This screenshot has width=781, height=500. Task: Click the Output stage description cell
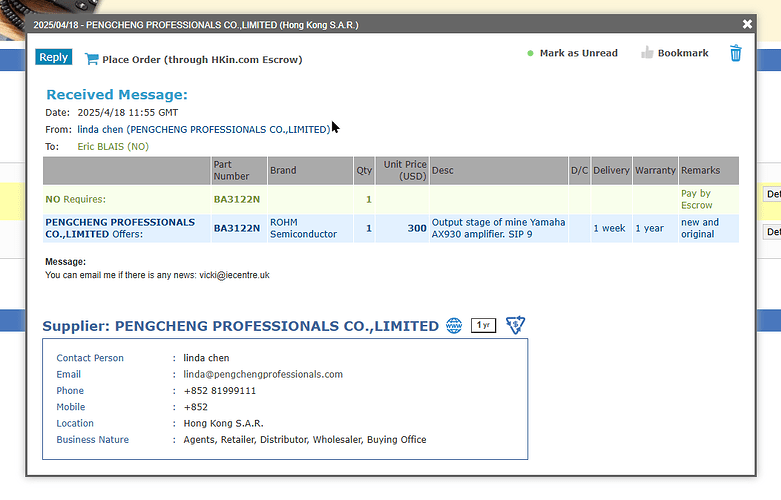498,229
